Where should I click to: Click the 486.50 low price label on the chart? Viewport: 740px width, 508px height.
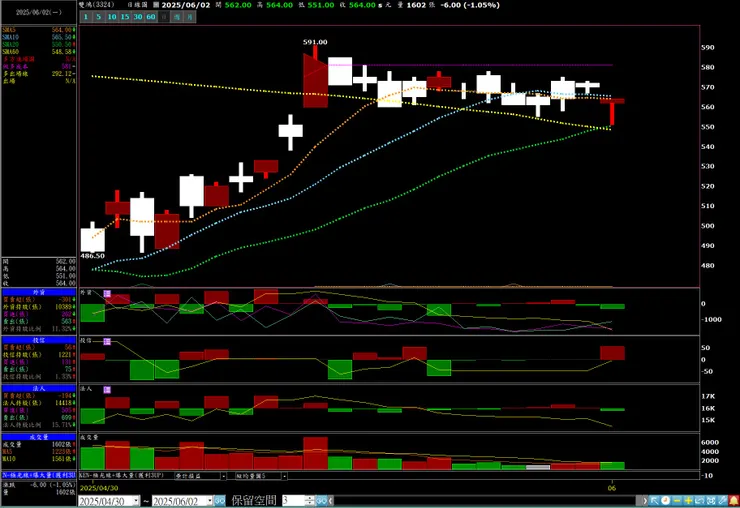(x=92, y=256)
